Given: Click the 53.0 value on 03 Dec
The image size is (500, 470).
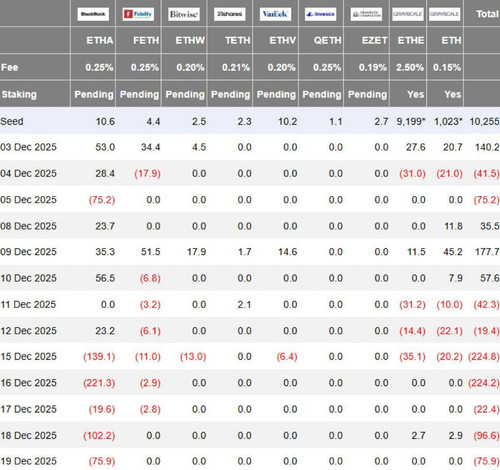Looking at the screenshot, I should (x=105, y=147).
